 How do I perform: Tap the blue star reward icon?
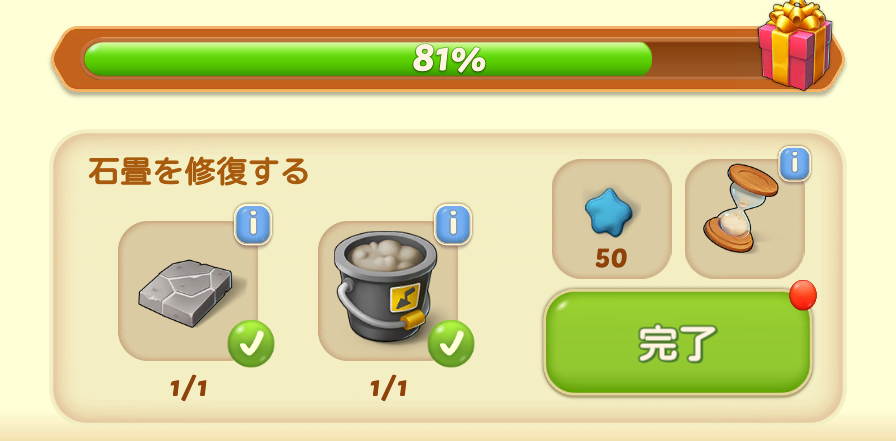pyautogui.click(x=609, y=212)
